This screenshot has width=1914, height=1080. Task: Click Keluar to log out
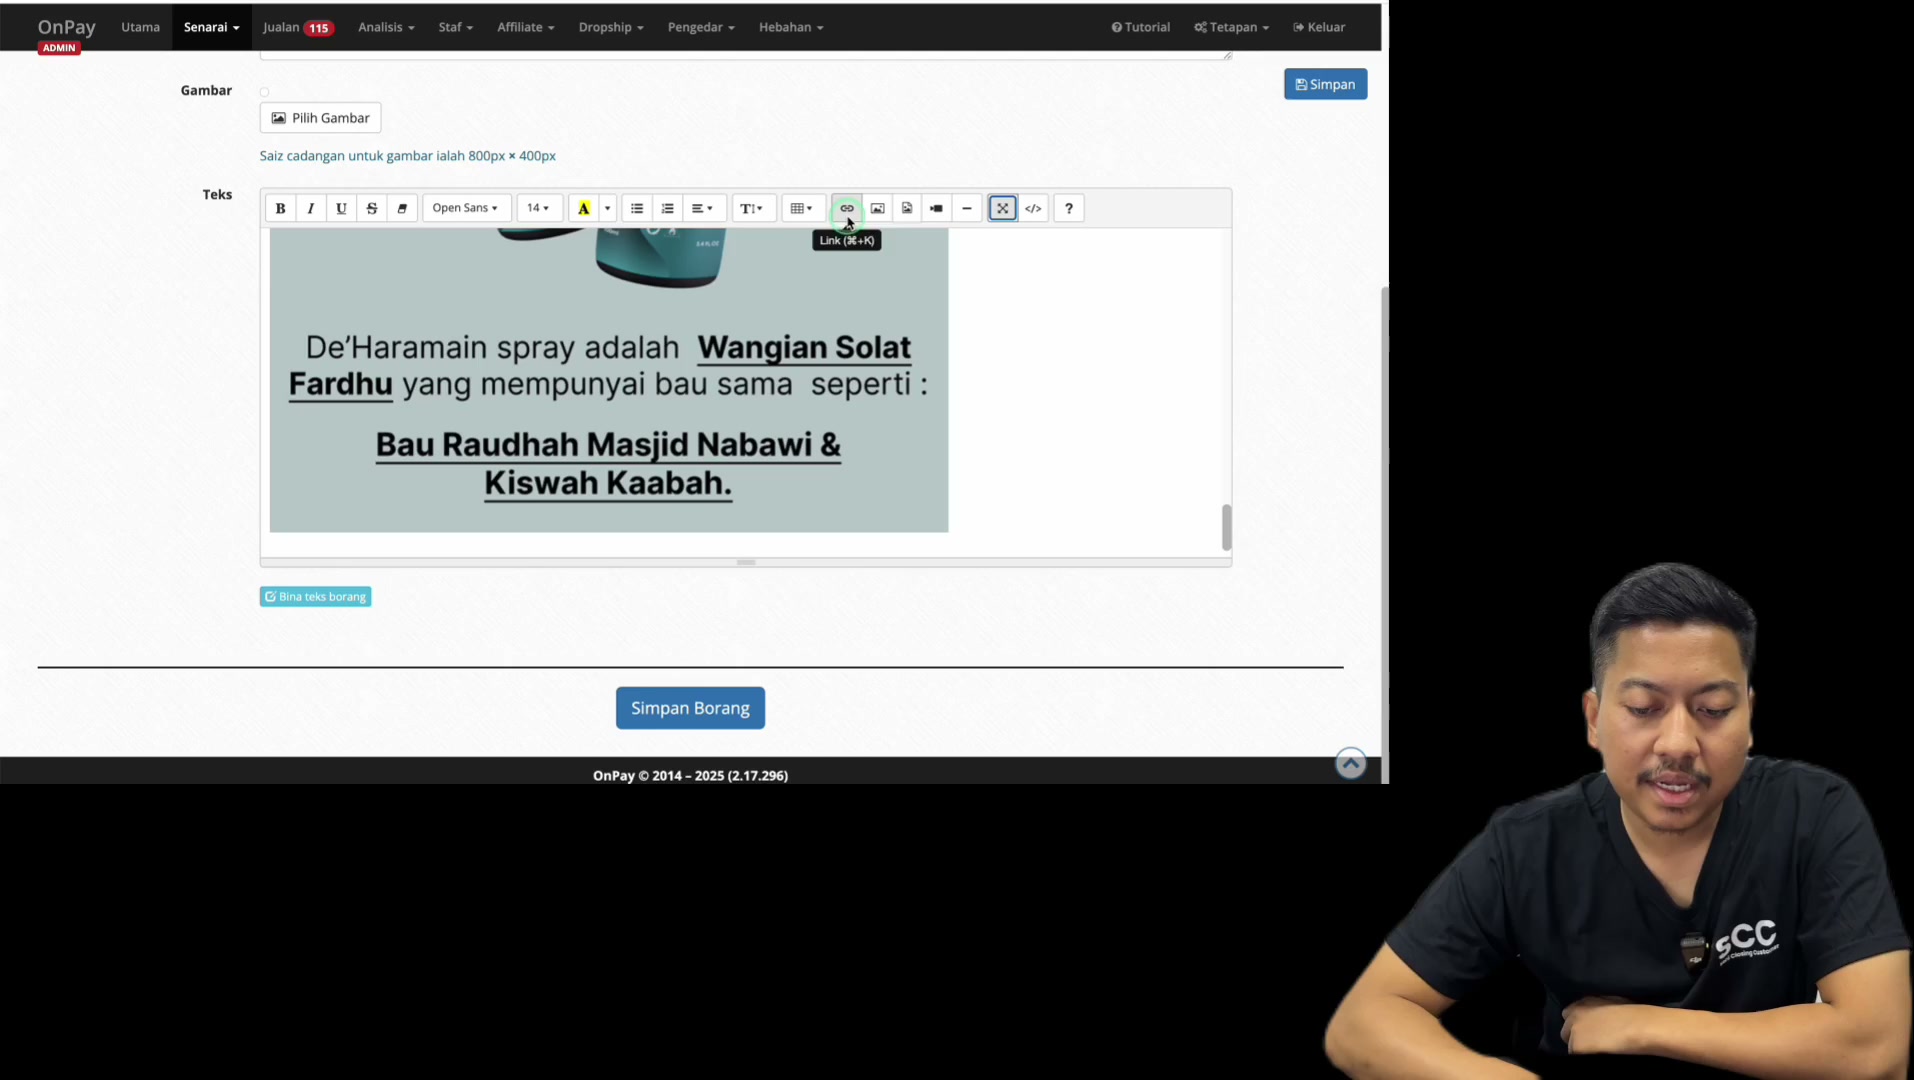(x=1319, y=27)
